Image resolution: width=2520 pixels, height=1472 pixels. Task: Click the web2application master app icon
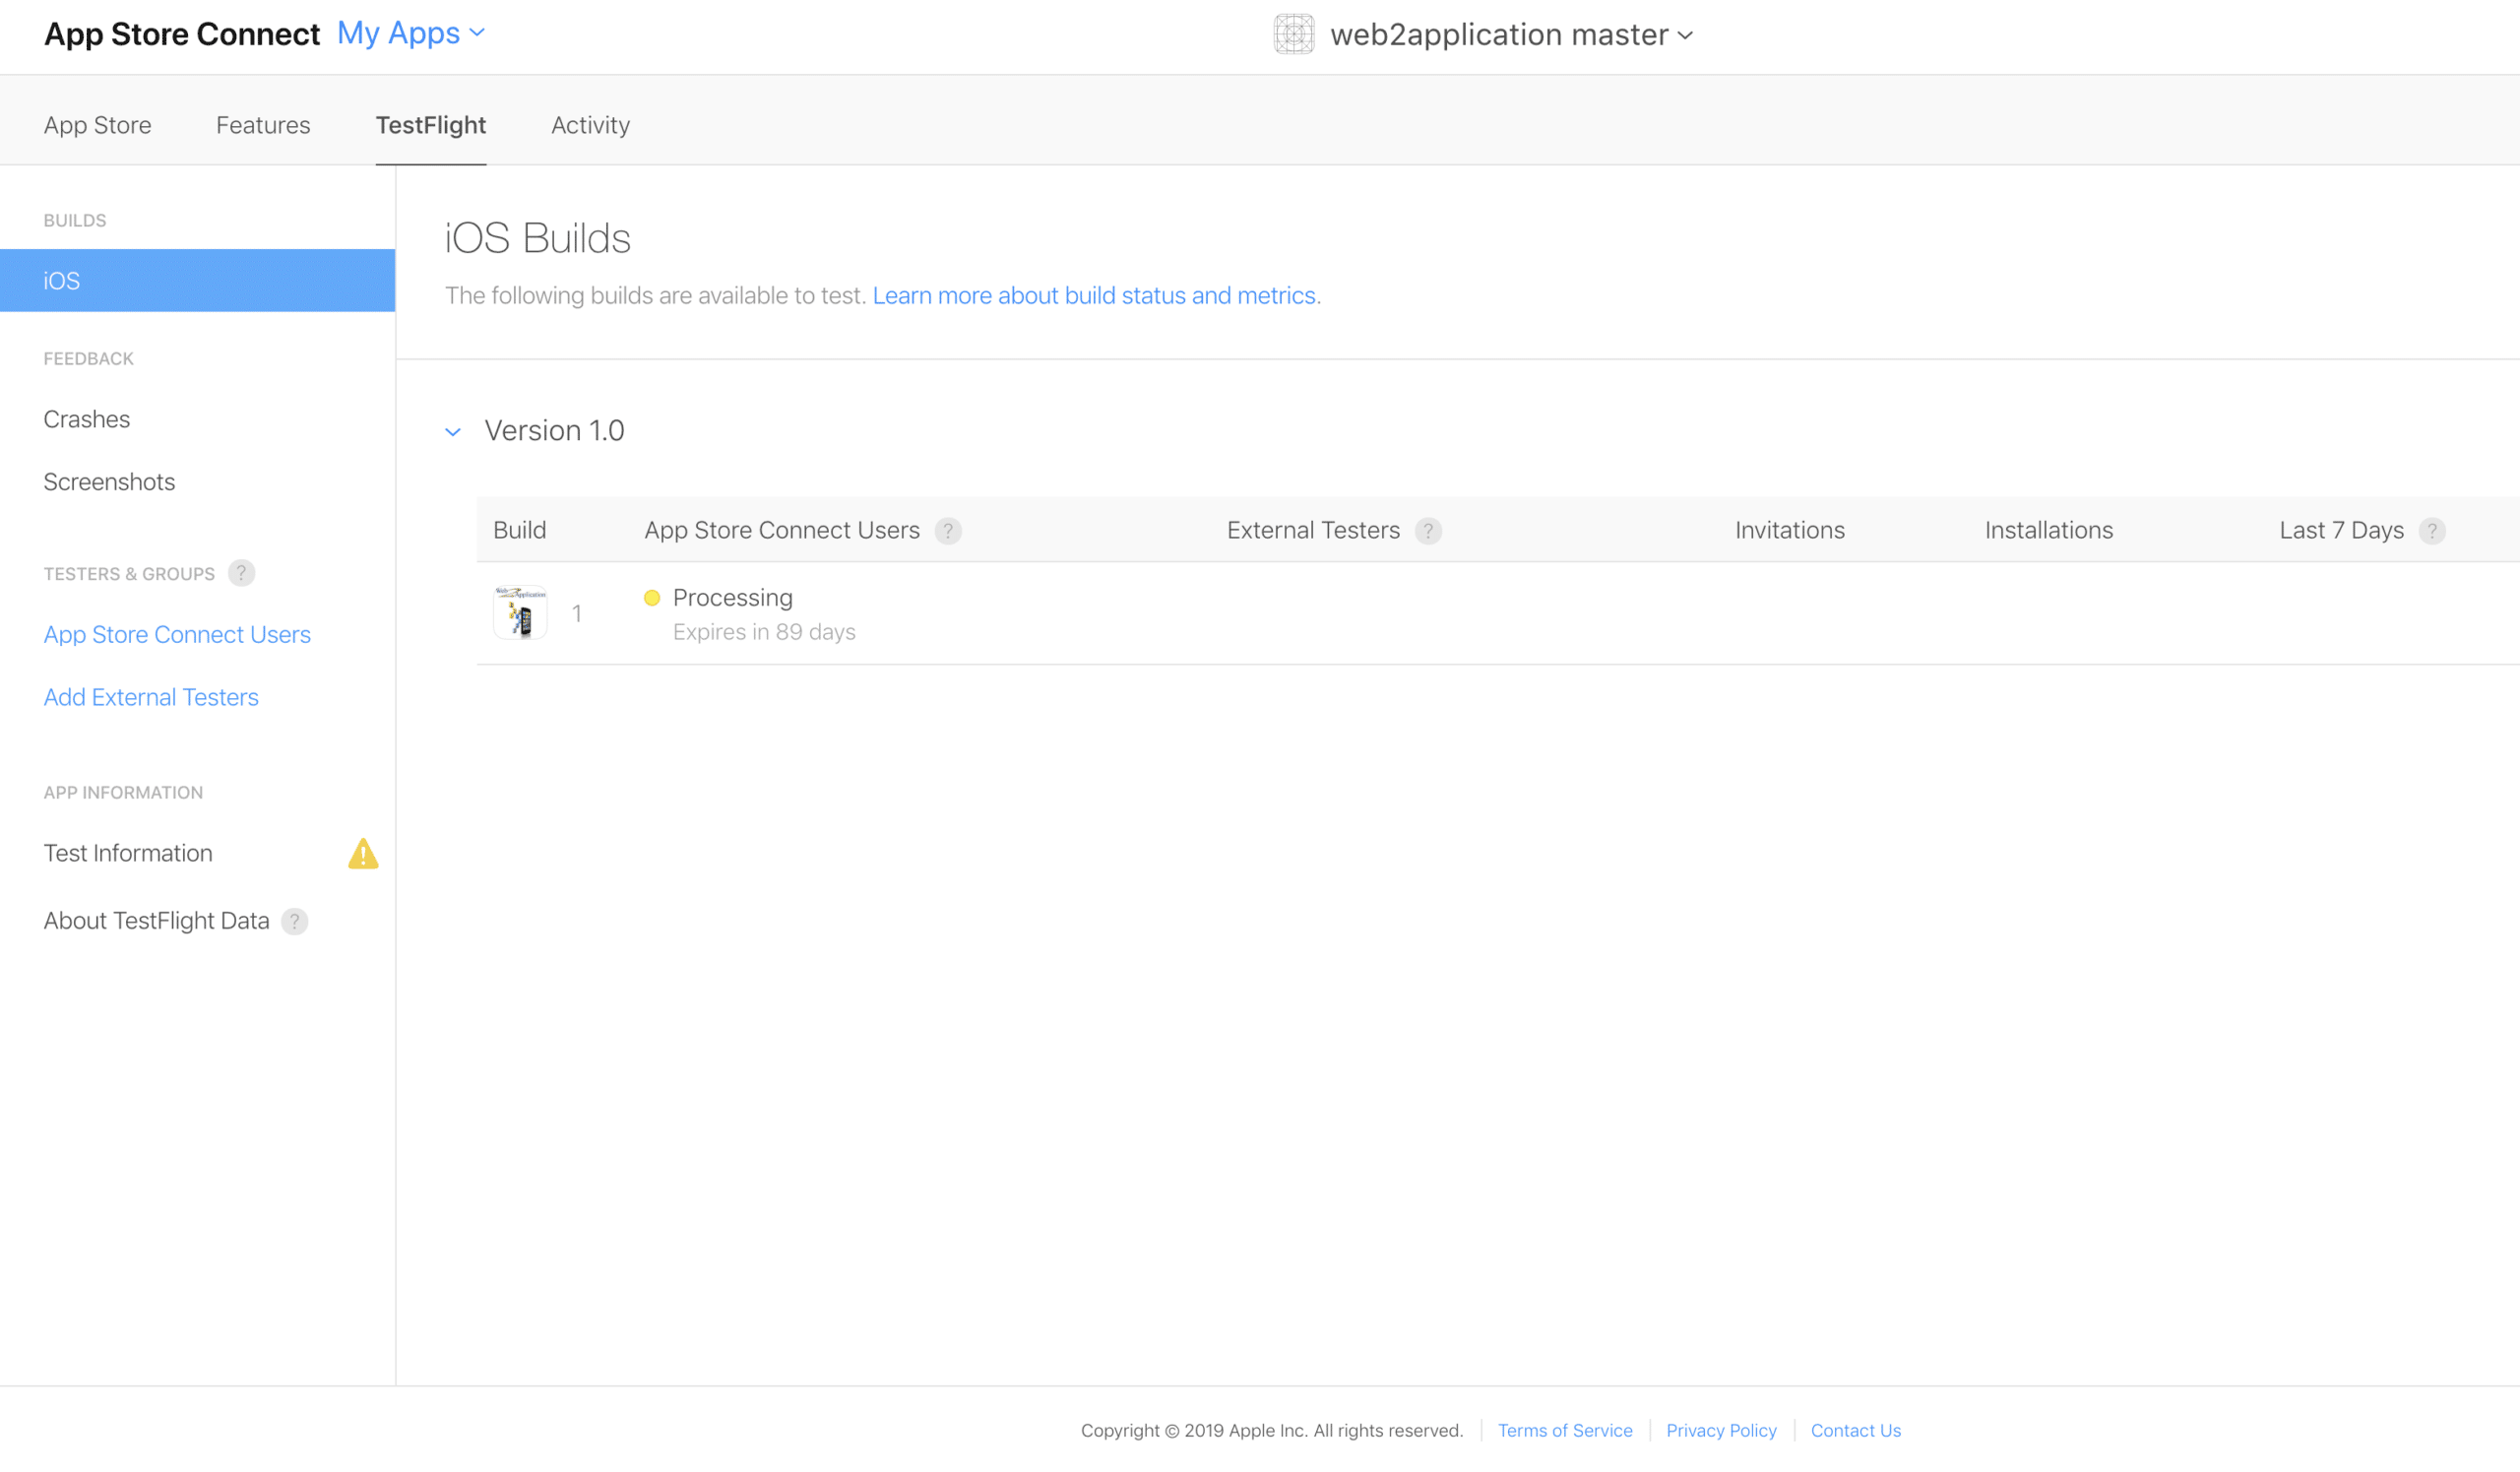[1293, 34]
